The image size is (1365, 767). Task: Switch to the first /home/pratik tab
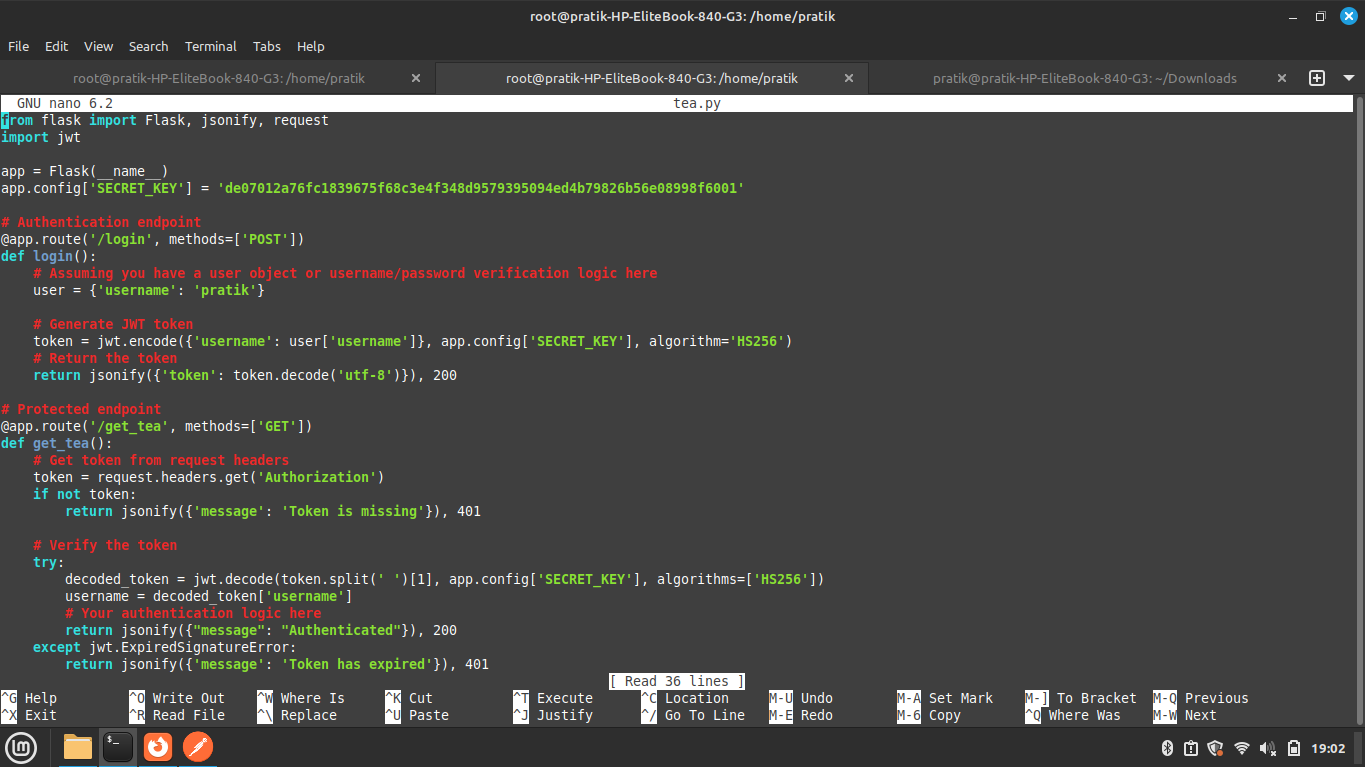tap(218, 78)
